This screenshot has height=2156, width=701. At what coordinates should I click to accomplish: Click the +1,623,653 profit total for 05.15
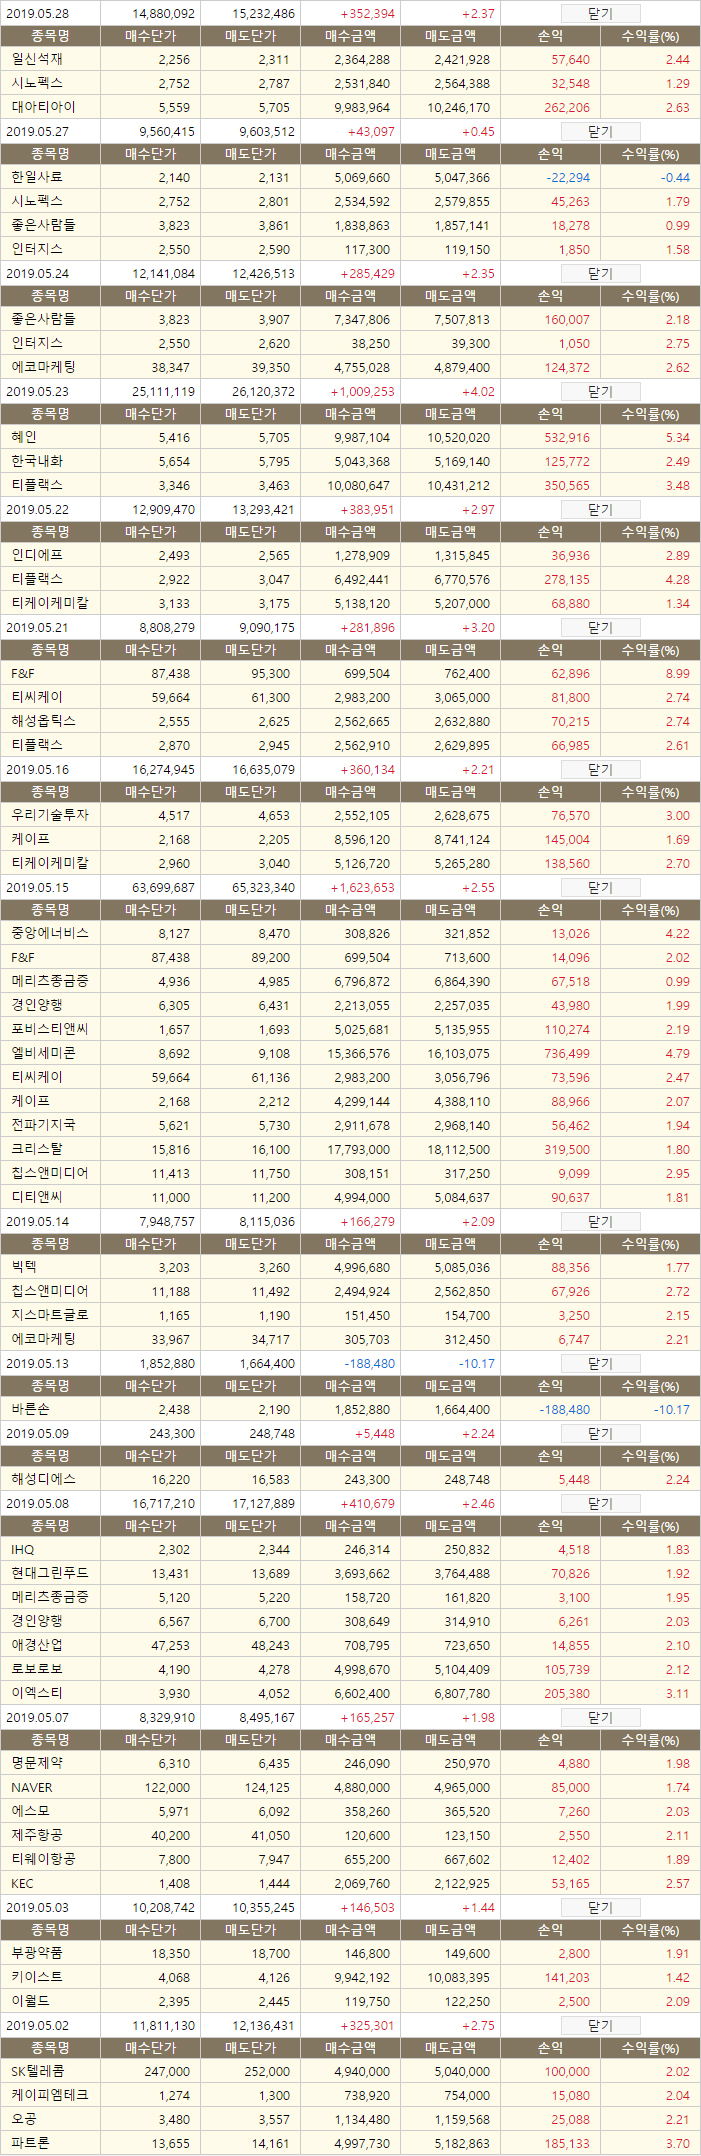pos(362,888)
